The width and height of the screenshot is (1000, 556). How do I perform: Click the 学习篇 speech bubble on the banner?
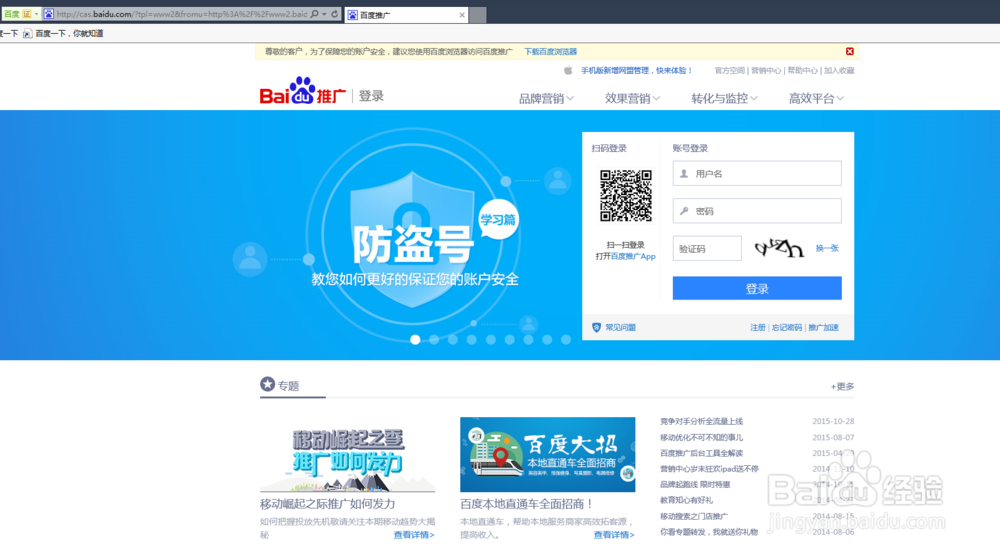pyautogui.click(x=498, y=221)
